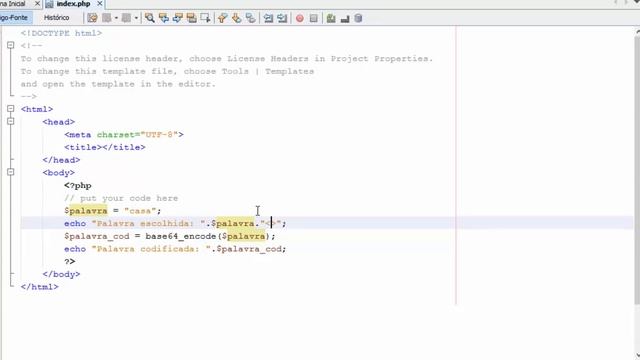Click 'Tools | Templates' comment text
The height and width of the screenshot is (360, 640).
[x=268, y=71]
